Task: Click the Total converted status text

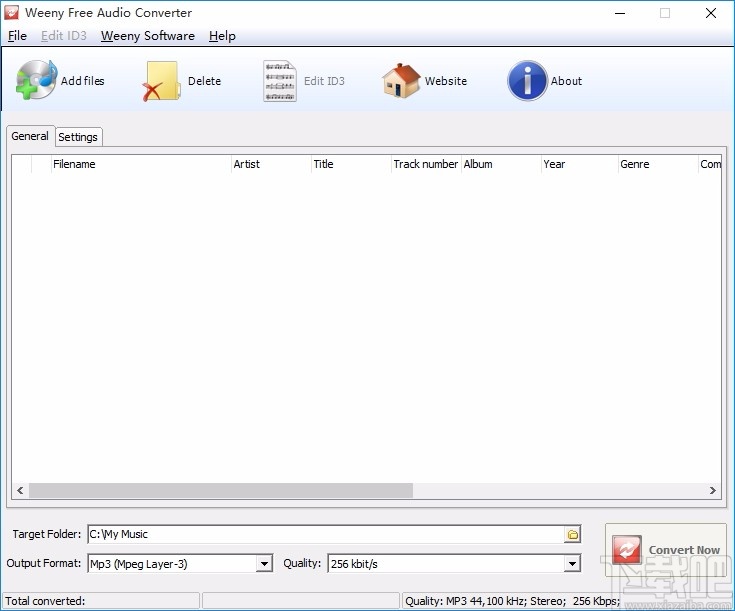Action: coord(45,601)
